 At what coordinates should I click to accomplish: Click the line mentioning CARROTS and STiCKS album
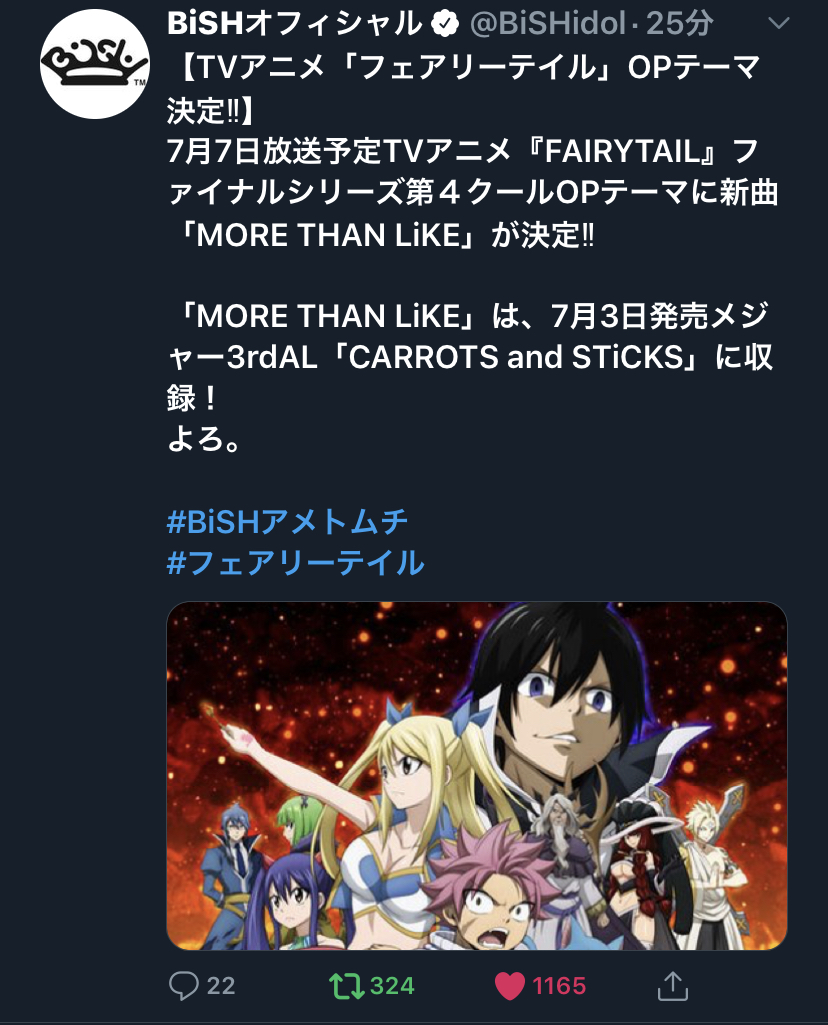471,357
